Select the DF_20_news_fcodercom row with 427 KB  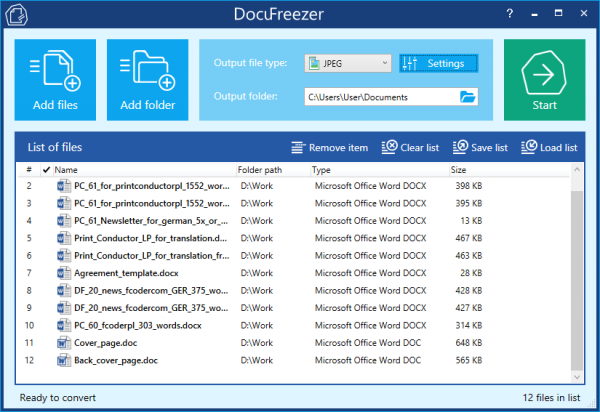(x=293, y=308)
